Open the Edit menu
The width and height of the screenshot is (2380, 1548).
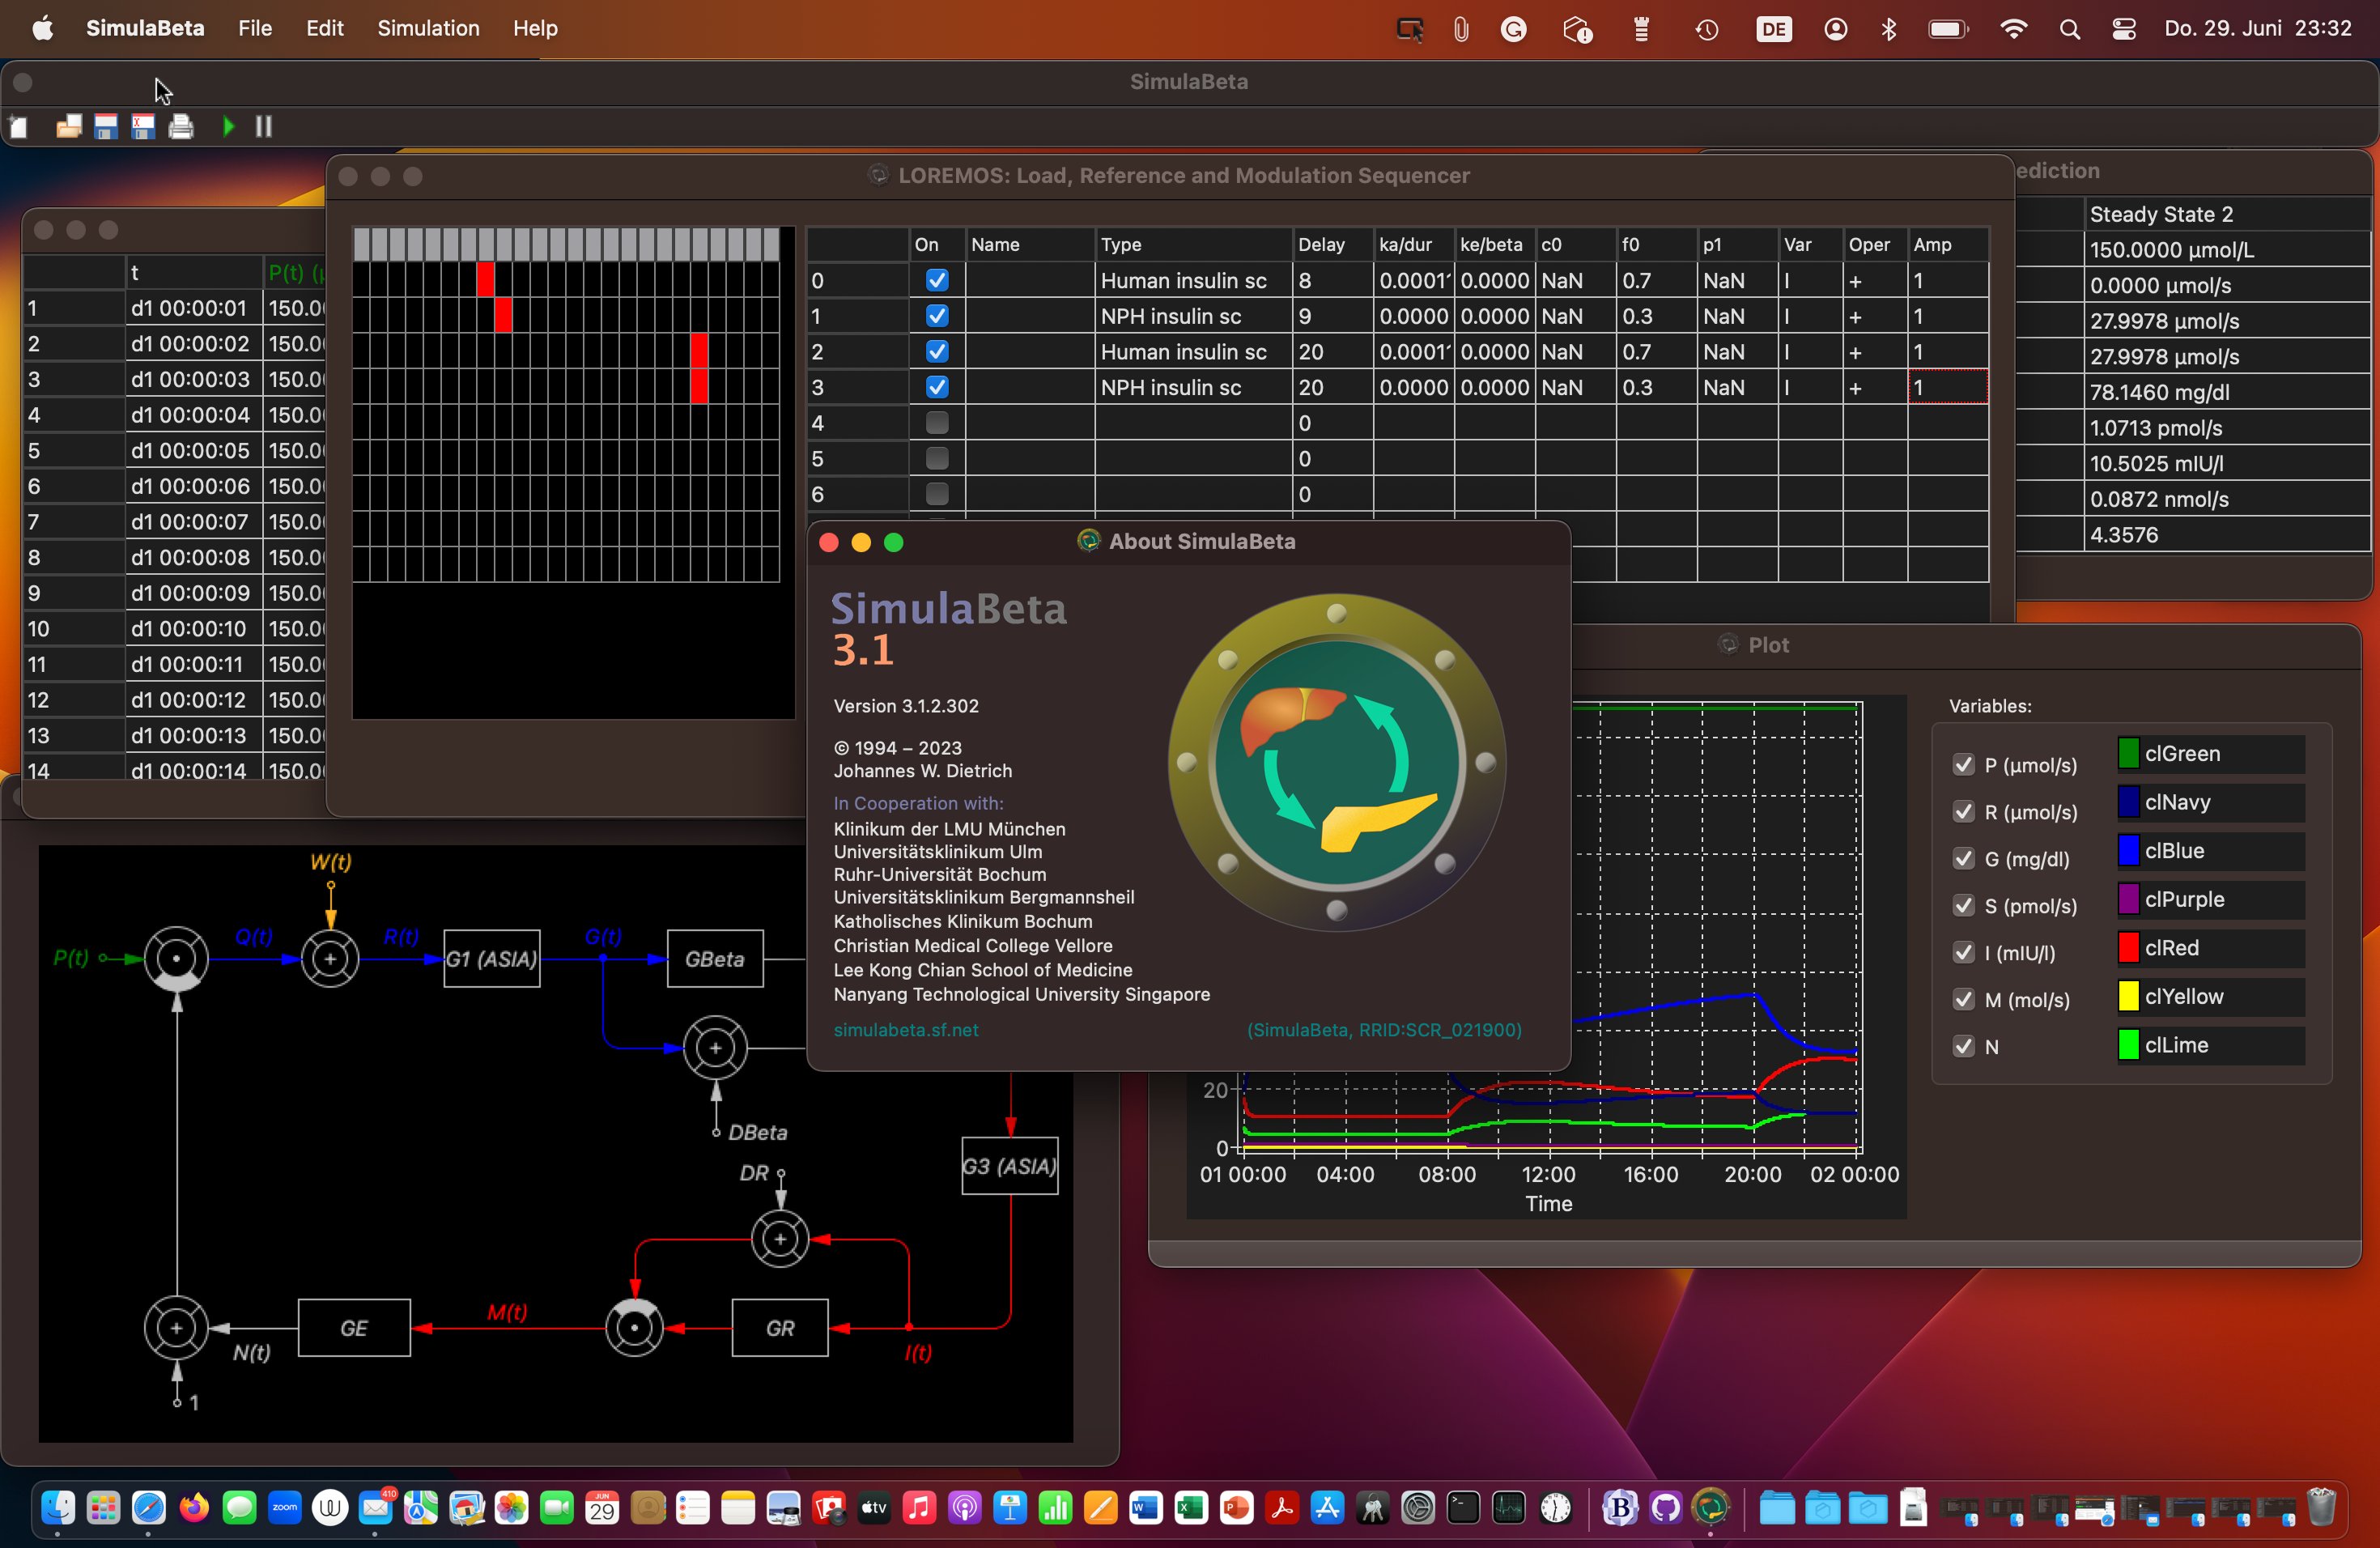(x=325, y=28)
